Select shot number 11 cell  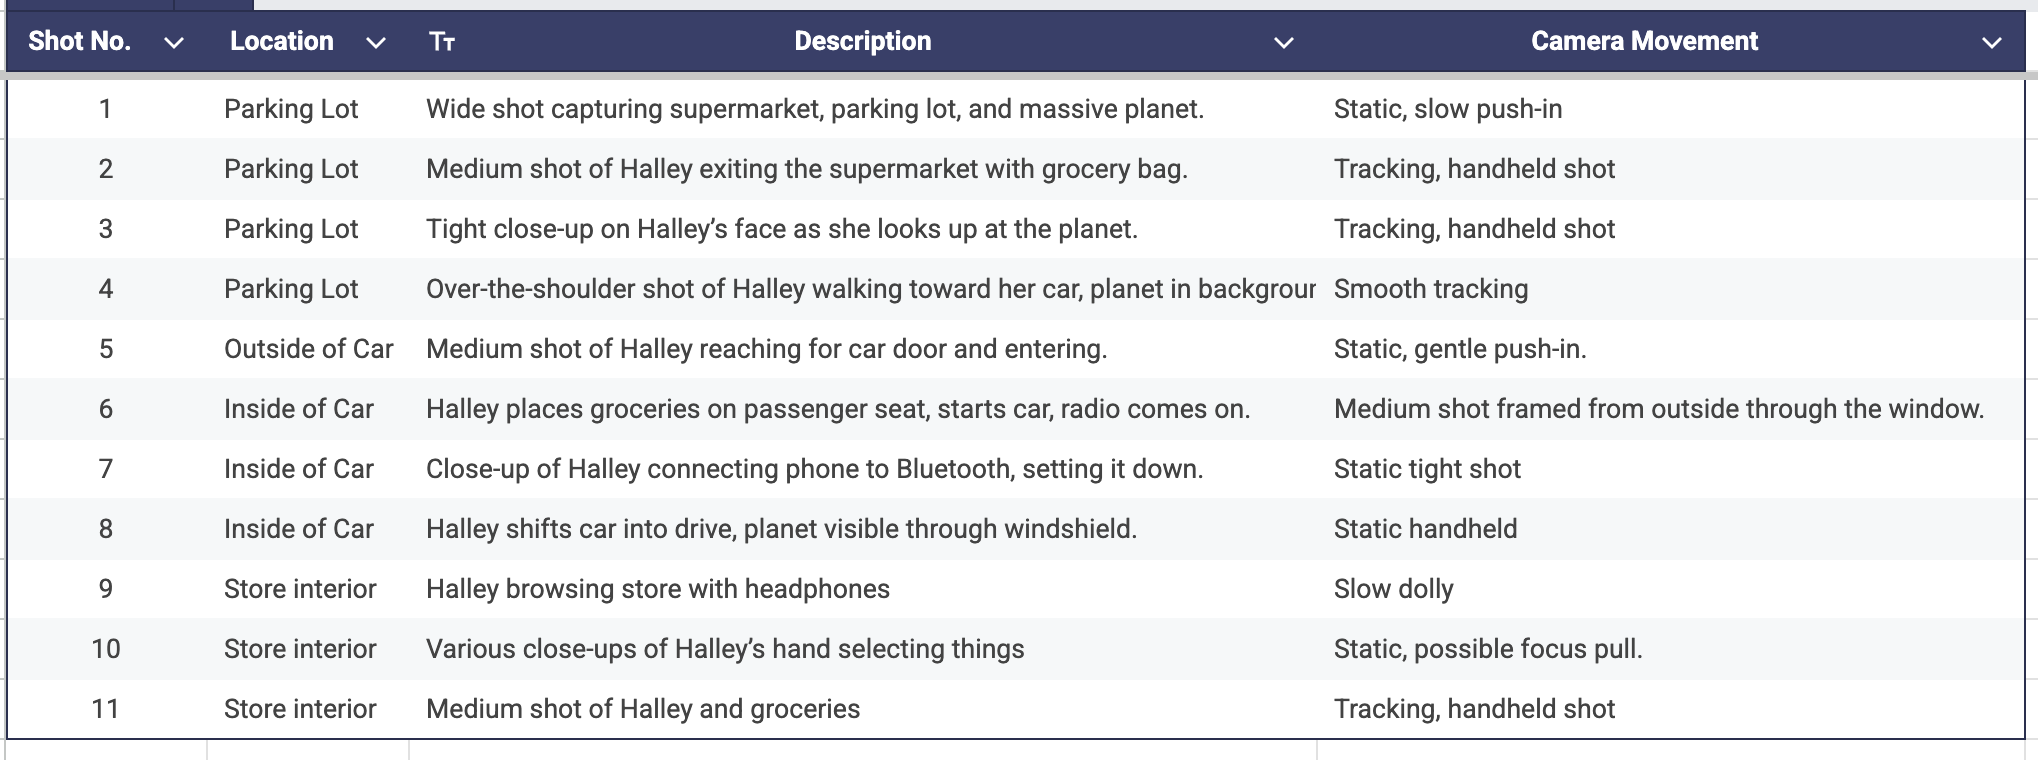coord(106,709)
